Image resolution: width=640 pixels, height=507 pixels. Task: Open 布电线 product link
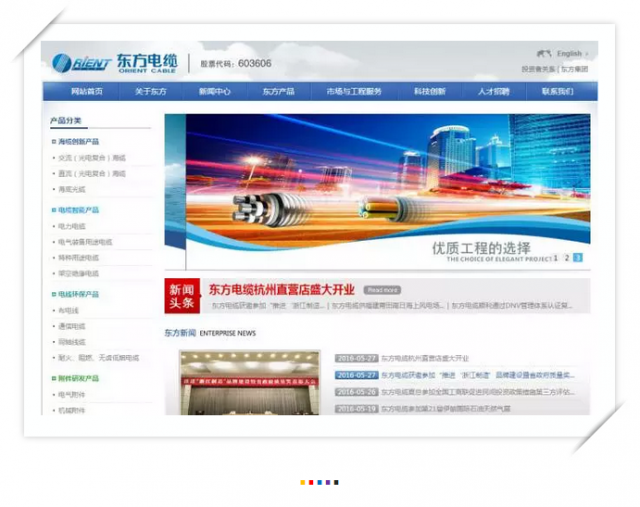68,311
